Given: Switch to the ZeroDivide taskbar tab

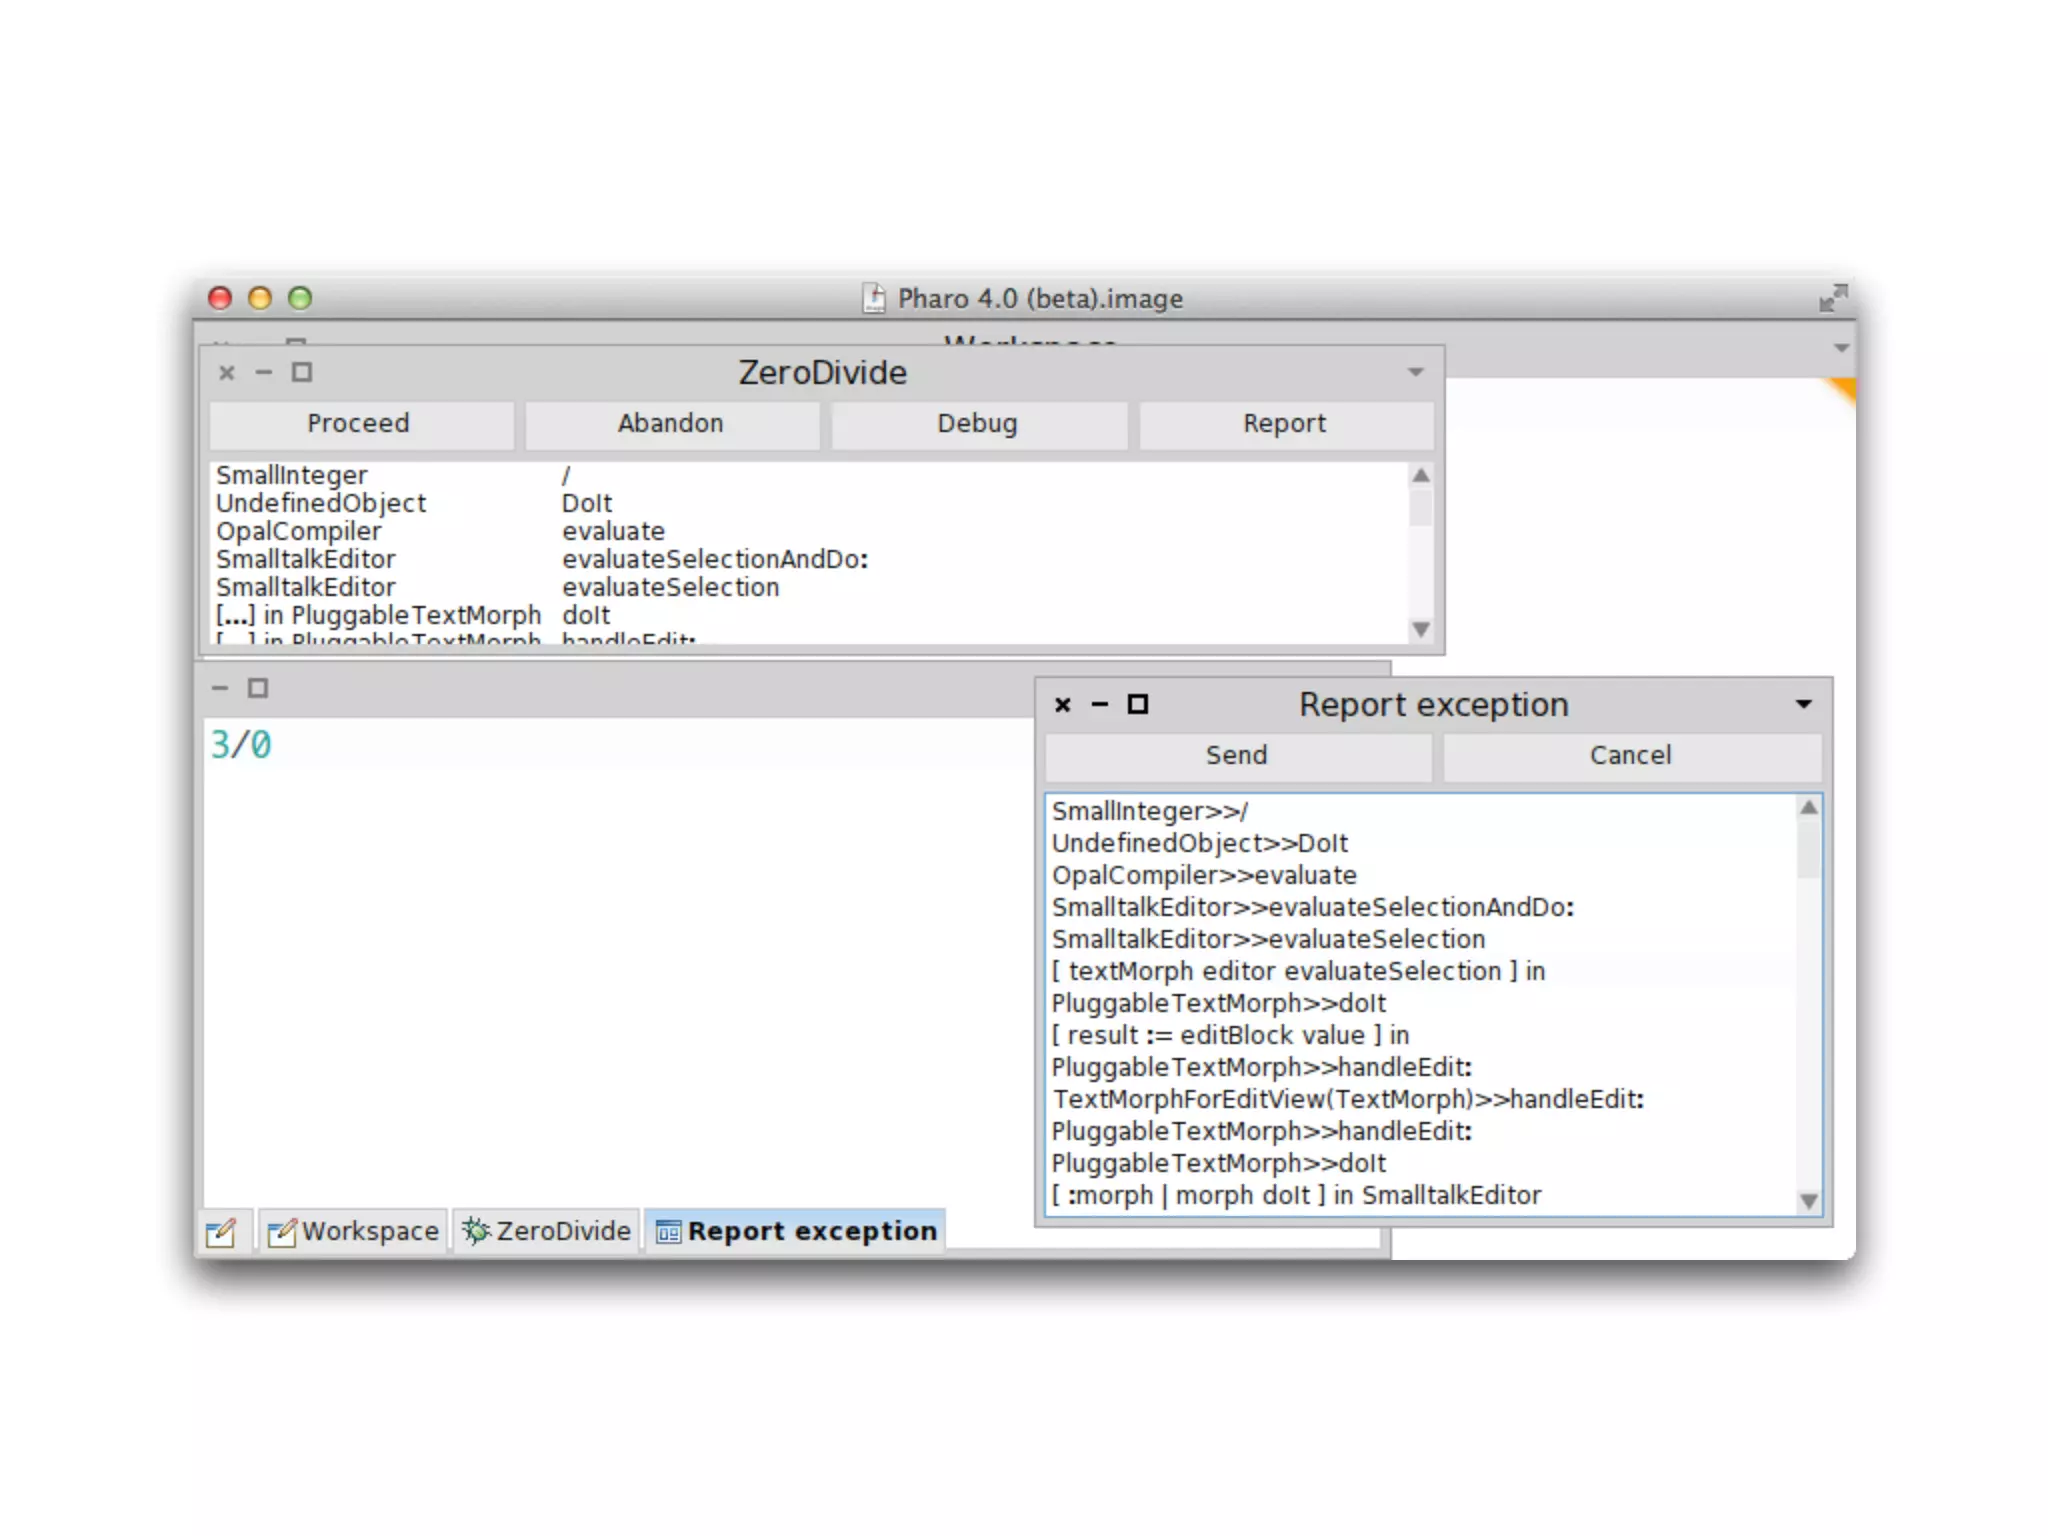Looking at the screenshot, I should 548,1232.
